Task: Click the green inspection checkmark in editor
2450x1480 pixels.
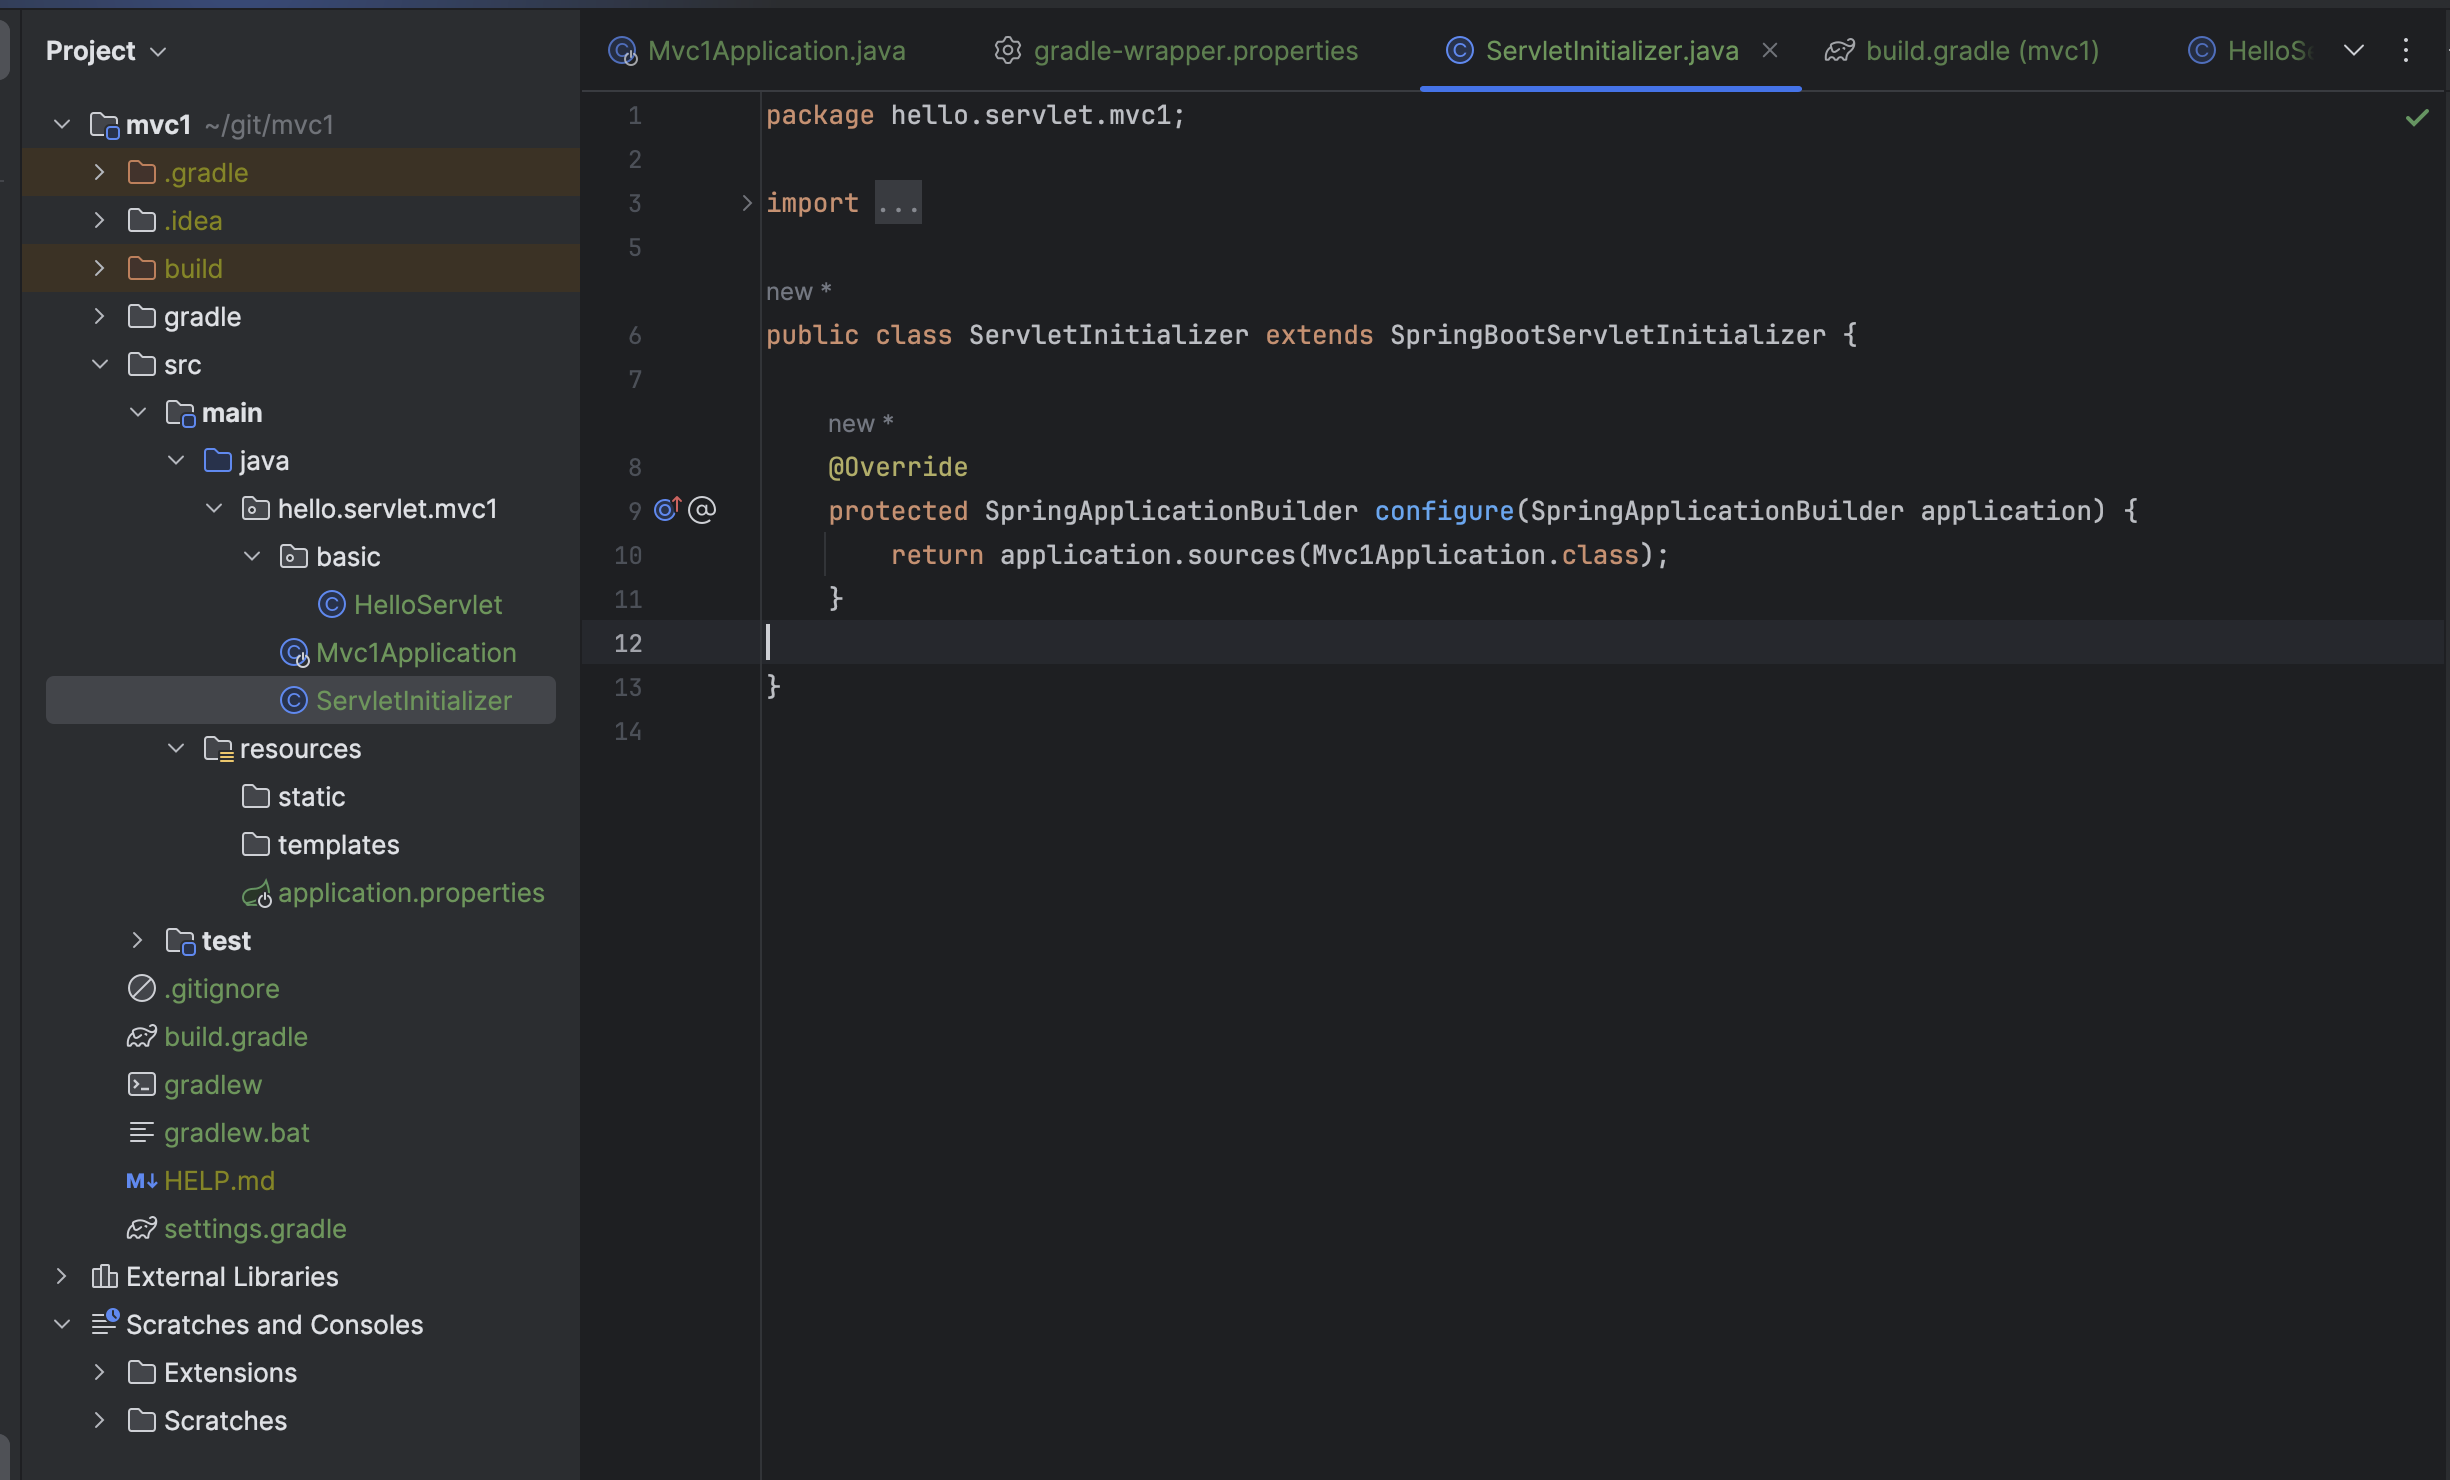Action: (x=2417, y=118)
